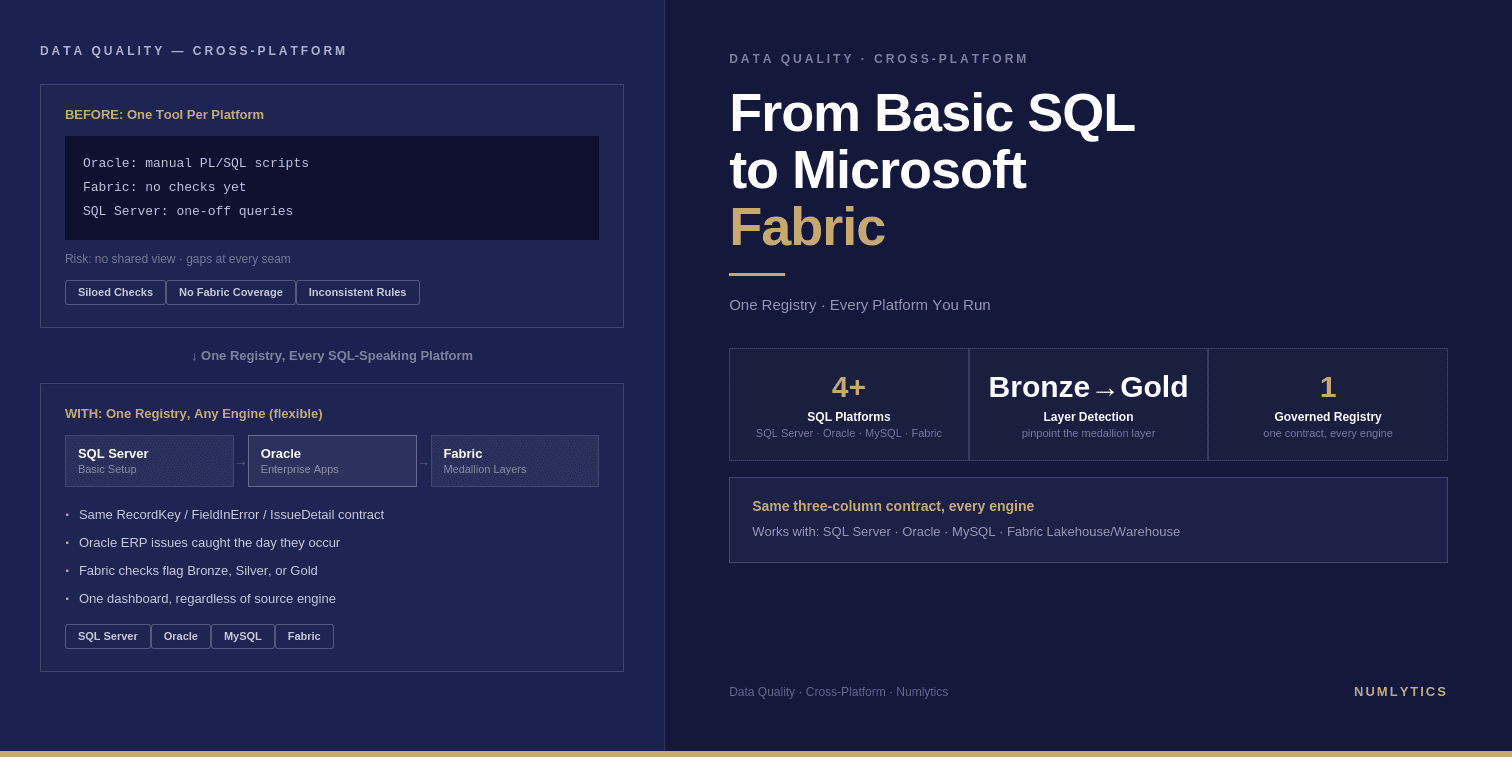This screenshot has width=1512, height=757.
Task: Click footer 'Data Quality · Cross-Platform · Numlytics'
Action: tap(839, 692)
